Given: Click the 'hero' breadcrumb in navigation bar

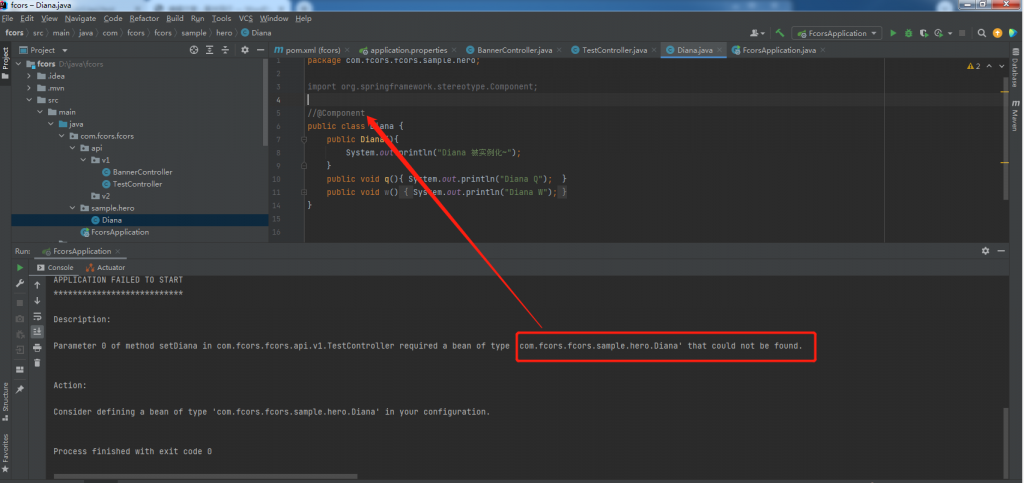Looking at the screenshot, I should point(225,33).
